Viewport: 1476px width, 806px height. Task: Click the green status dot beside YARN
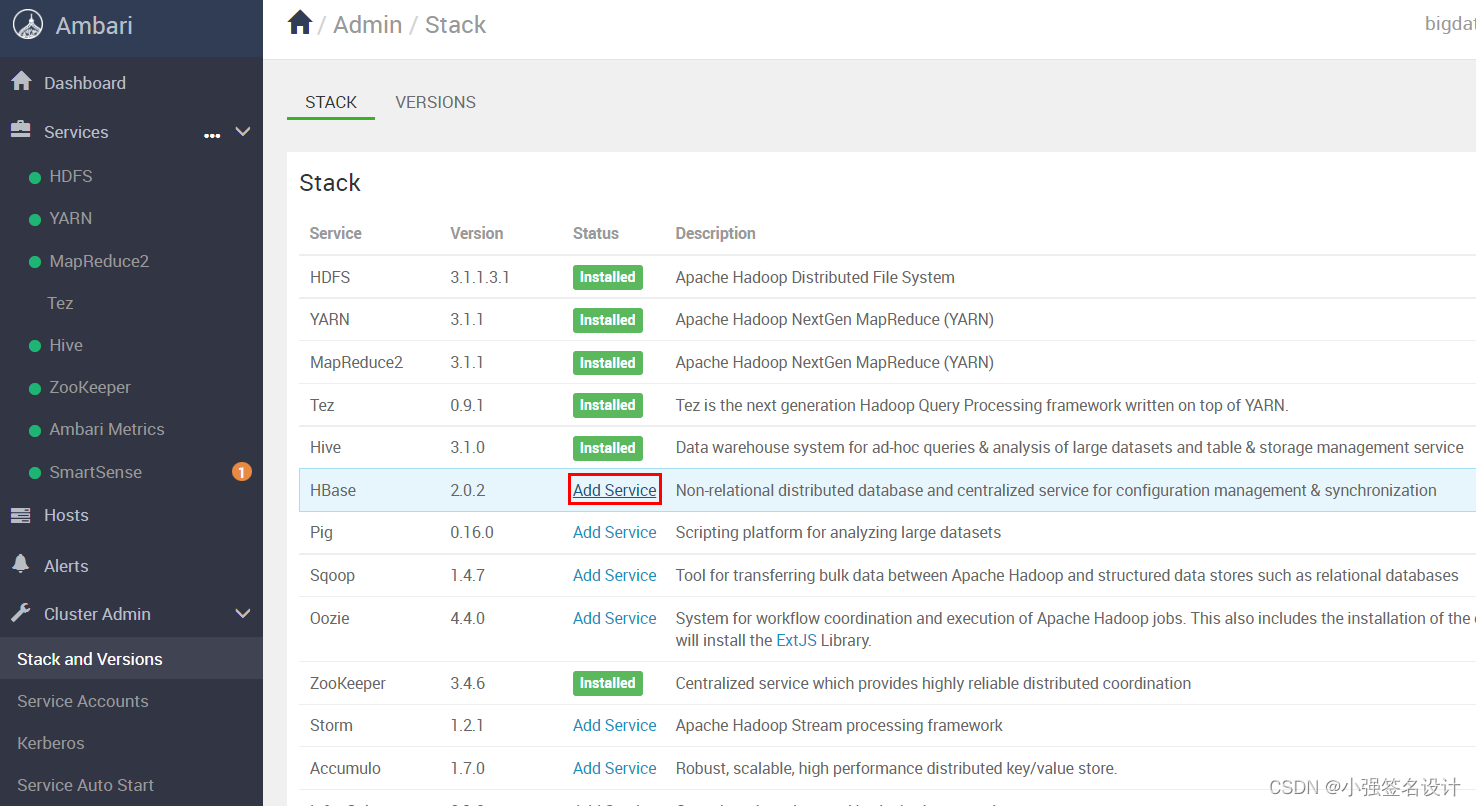(36, 219)
